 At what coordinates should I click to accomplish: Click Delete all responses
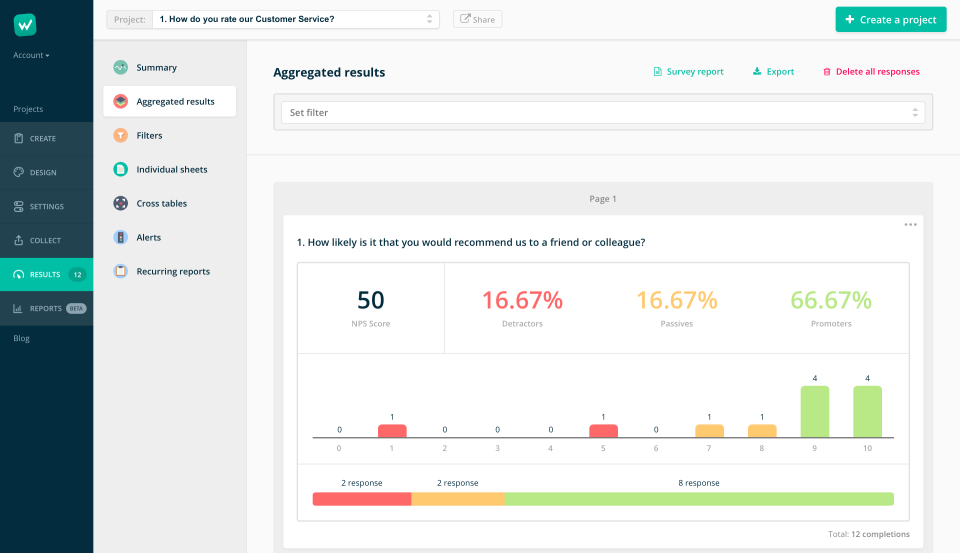tap(870, 72)
